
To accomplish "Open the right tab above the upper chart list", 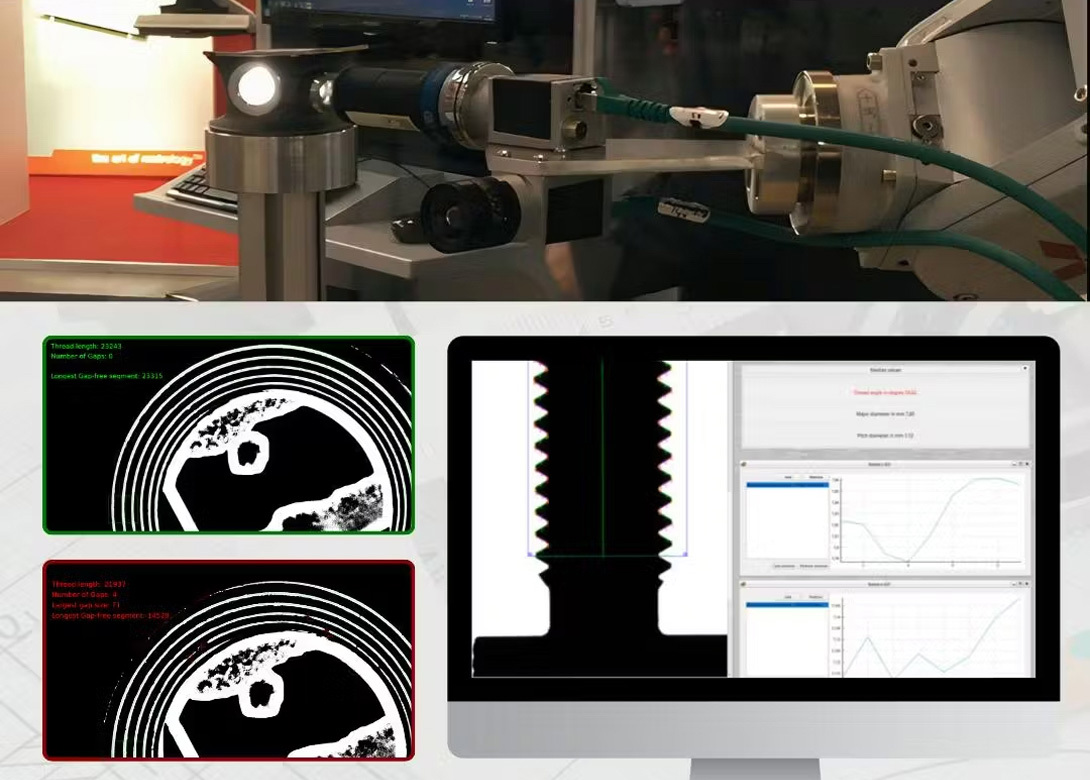I will click(x=816, y=478).
